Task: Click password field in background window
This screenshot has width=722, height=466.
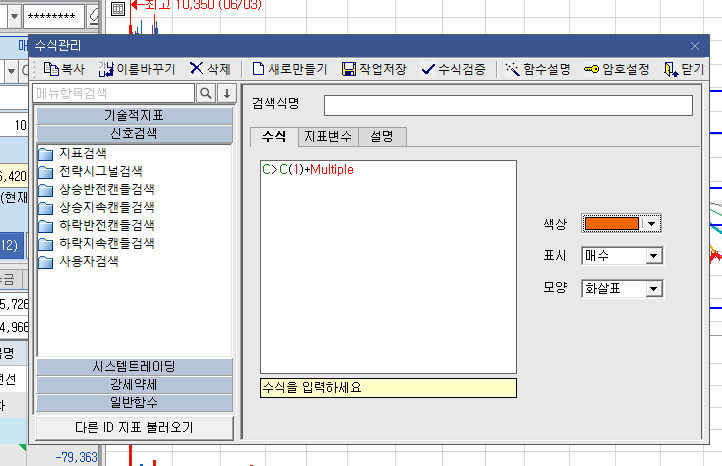Action: pyautogui.click(x=54, y=17)
